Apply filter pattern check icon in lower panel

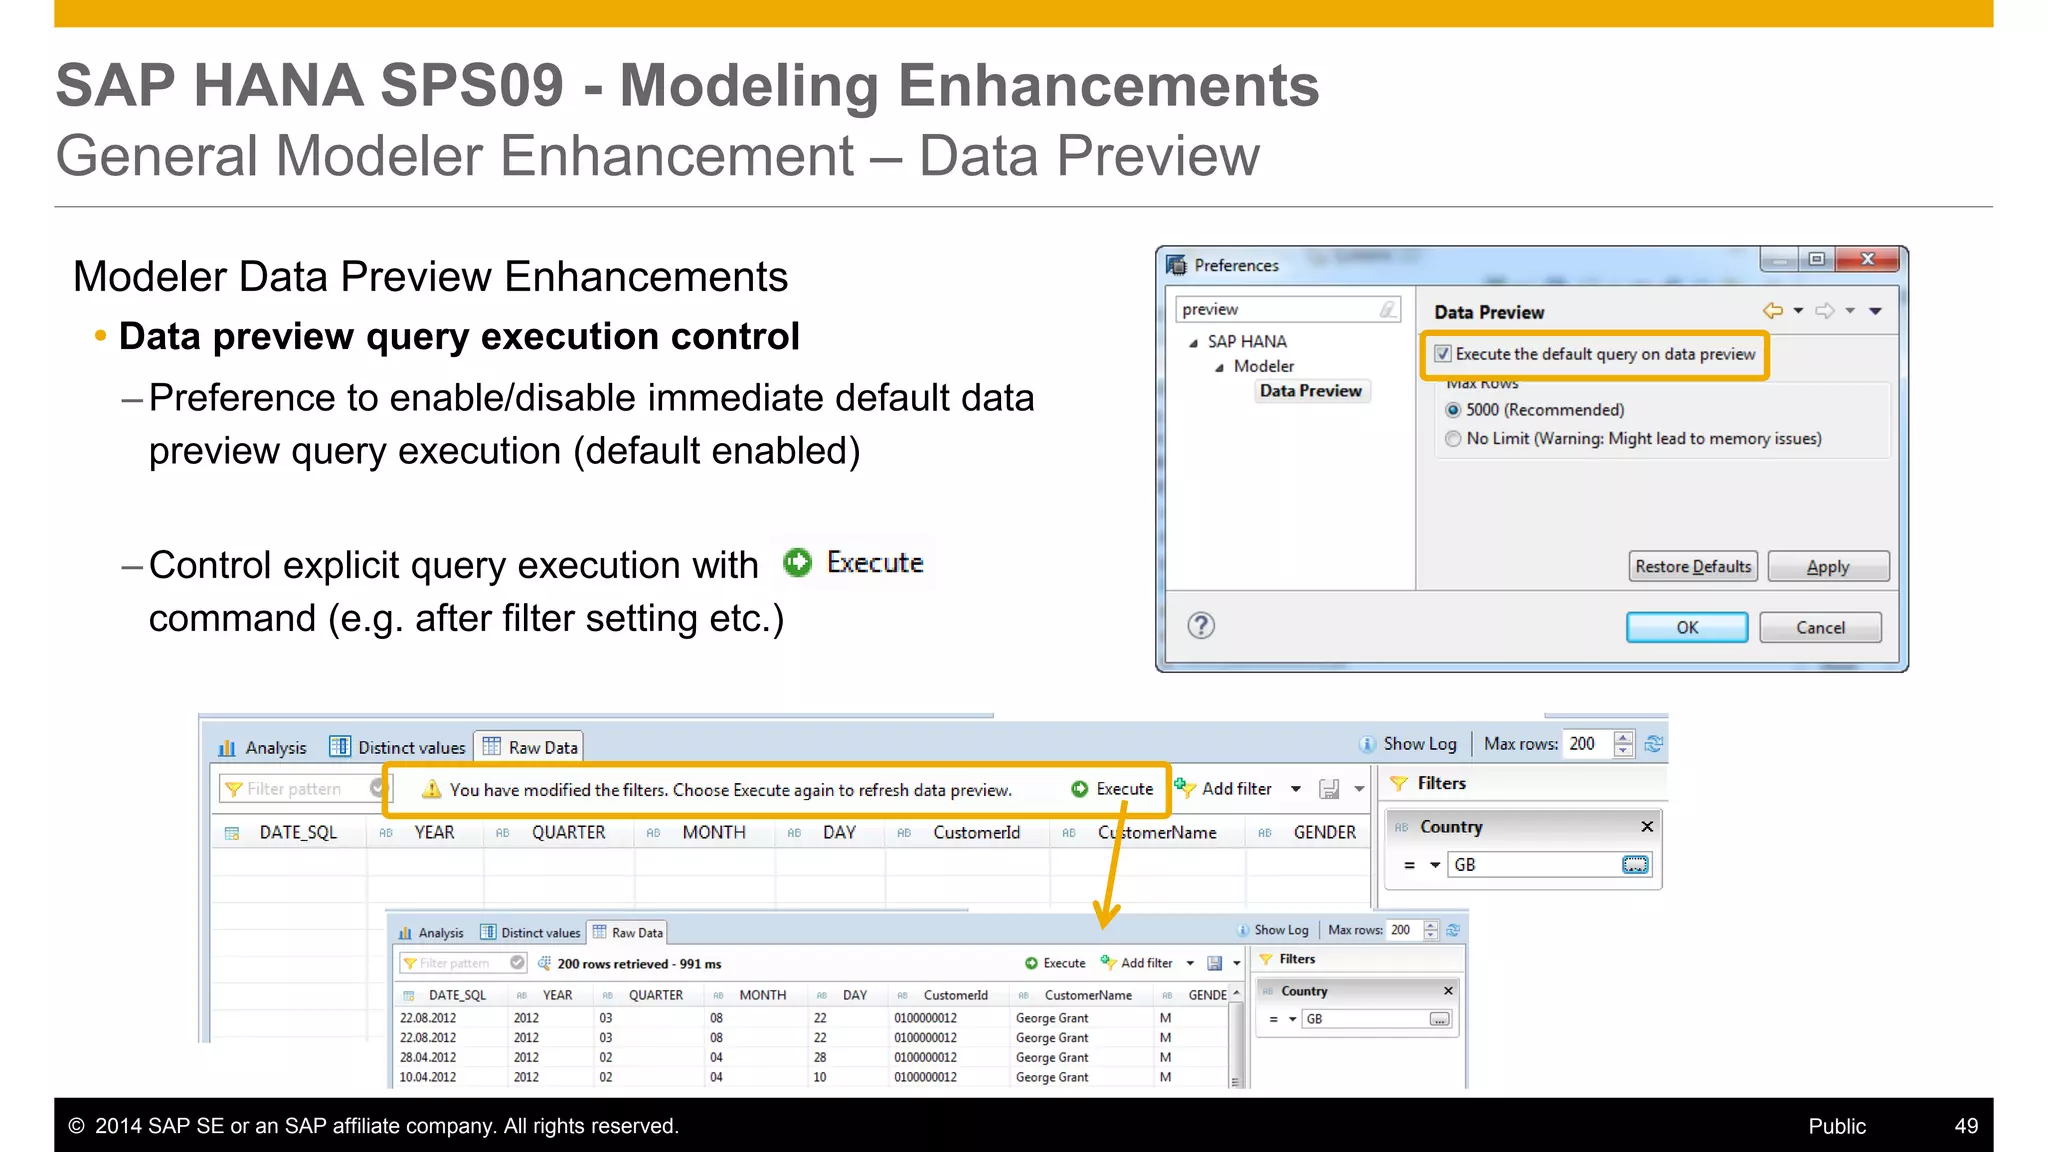pyautogui.click(x=517, y=962)
